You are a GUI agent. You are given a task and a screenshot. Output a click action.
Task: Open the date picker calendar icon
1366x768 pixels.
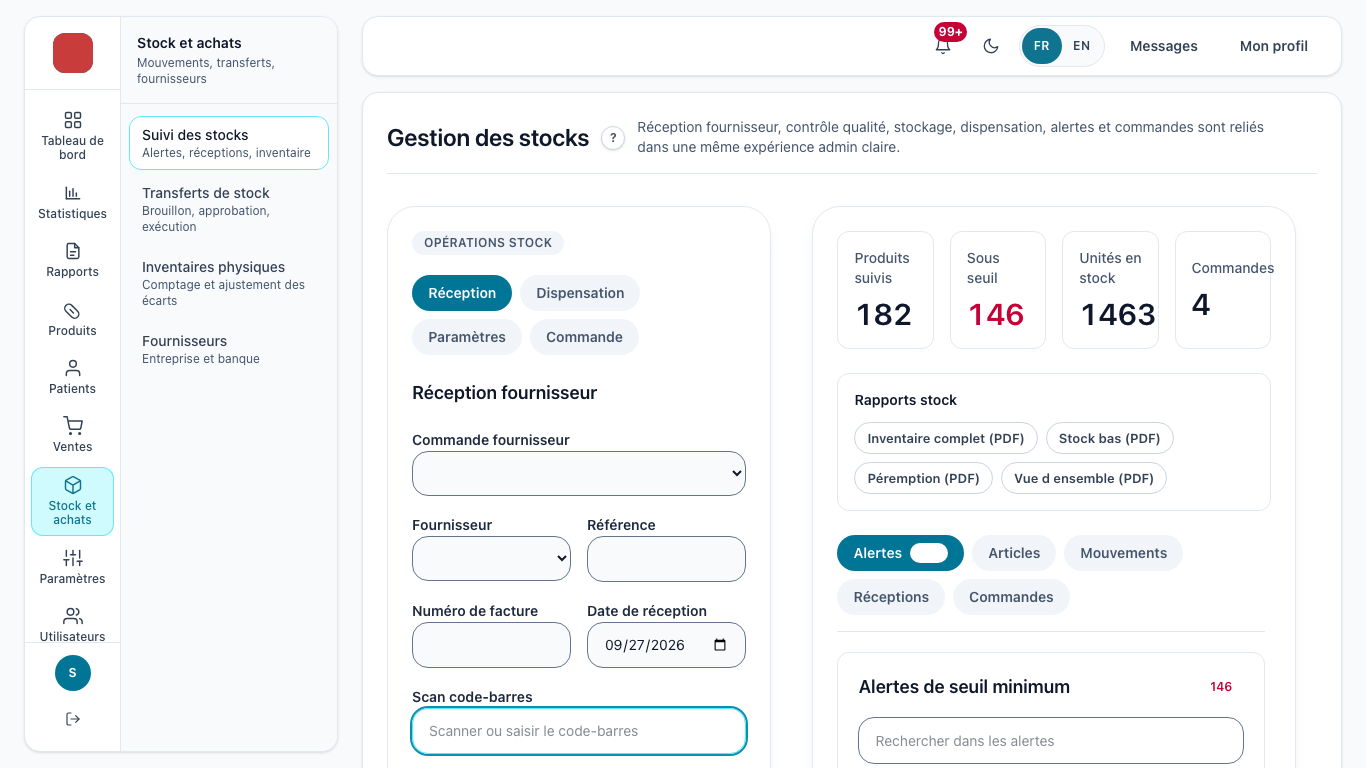pyautogui.click(x=720, y=645)
